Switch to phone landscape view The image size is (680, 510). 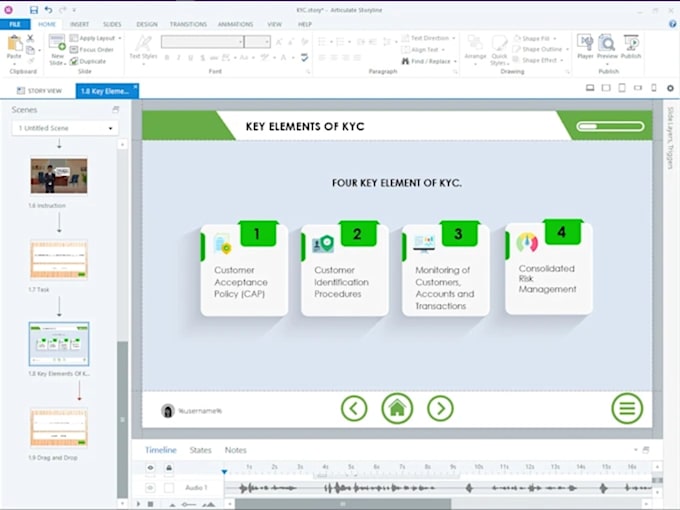click(x=638, y=88)
